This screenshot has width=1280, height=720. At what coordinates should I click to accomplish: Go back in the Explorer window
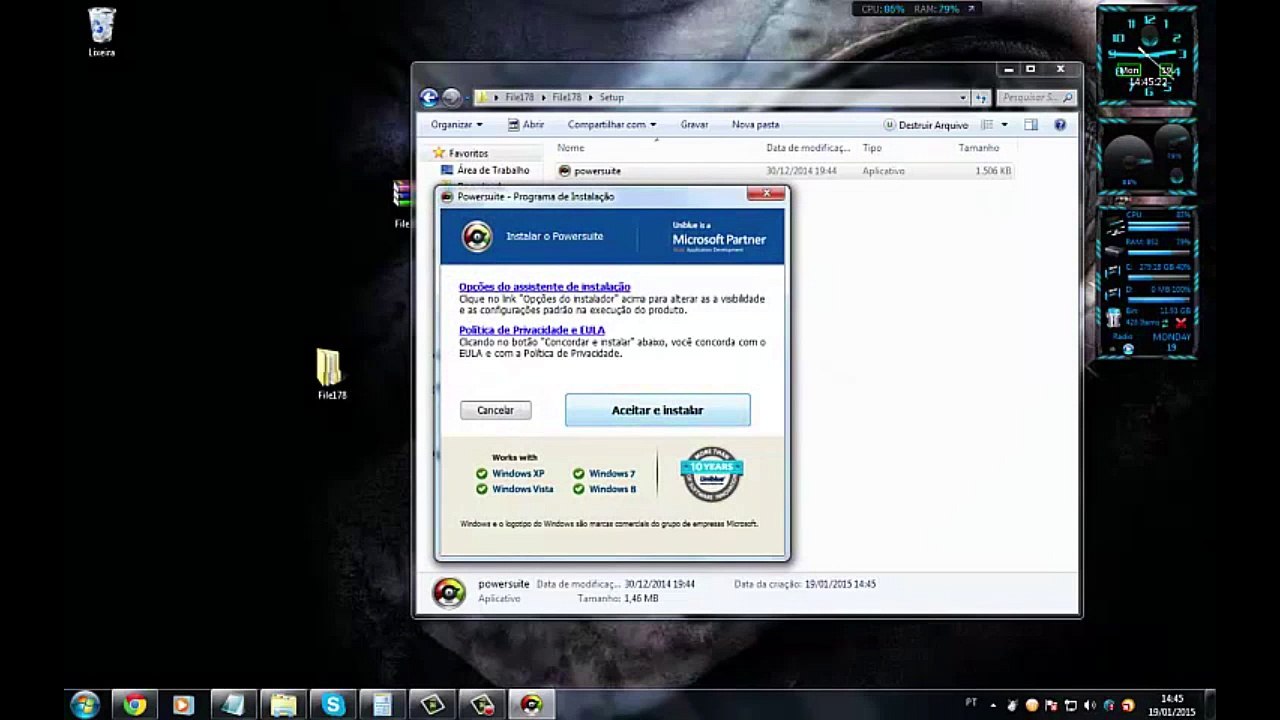pyautogui.click(x=429, y=97)
